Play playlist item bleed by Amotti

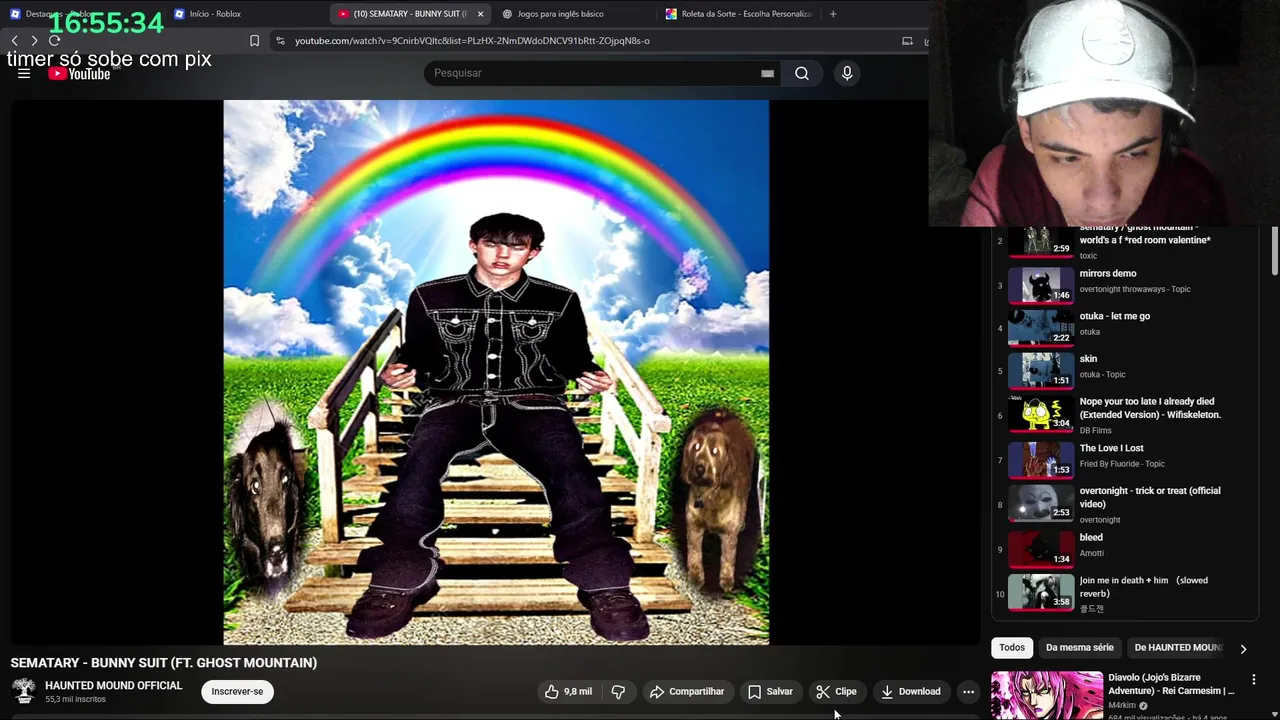pos(1125,548)
